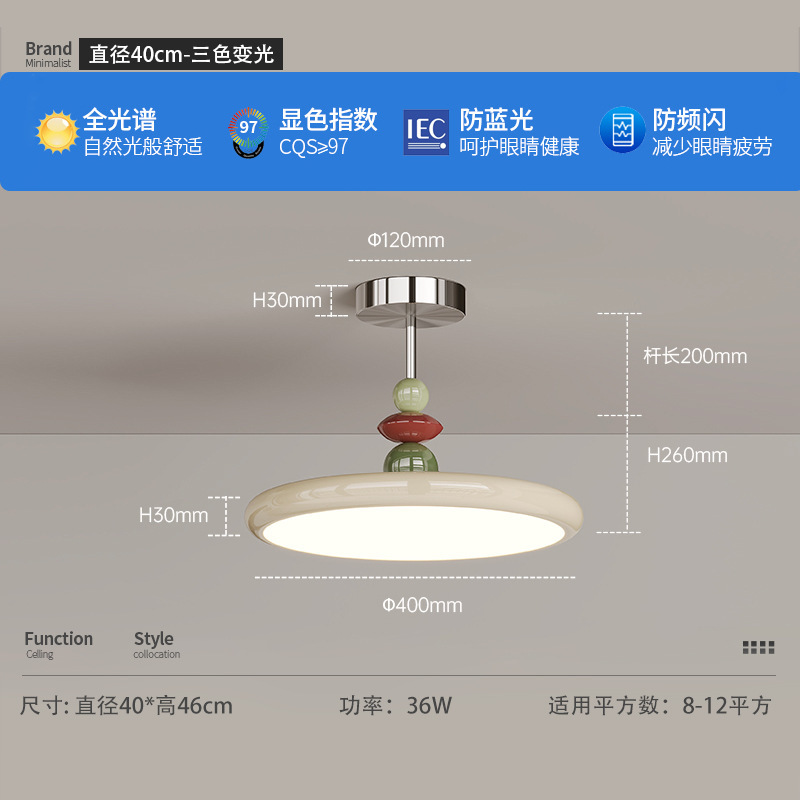Image resolution: width=800 pixels, height=800 pixels.
Task: Click the Function Ceiling label
Action: [59, 644]
